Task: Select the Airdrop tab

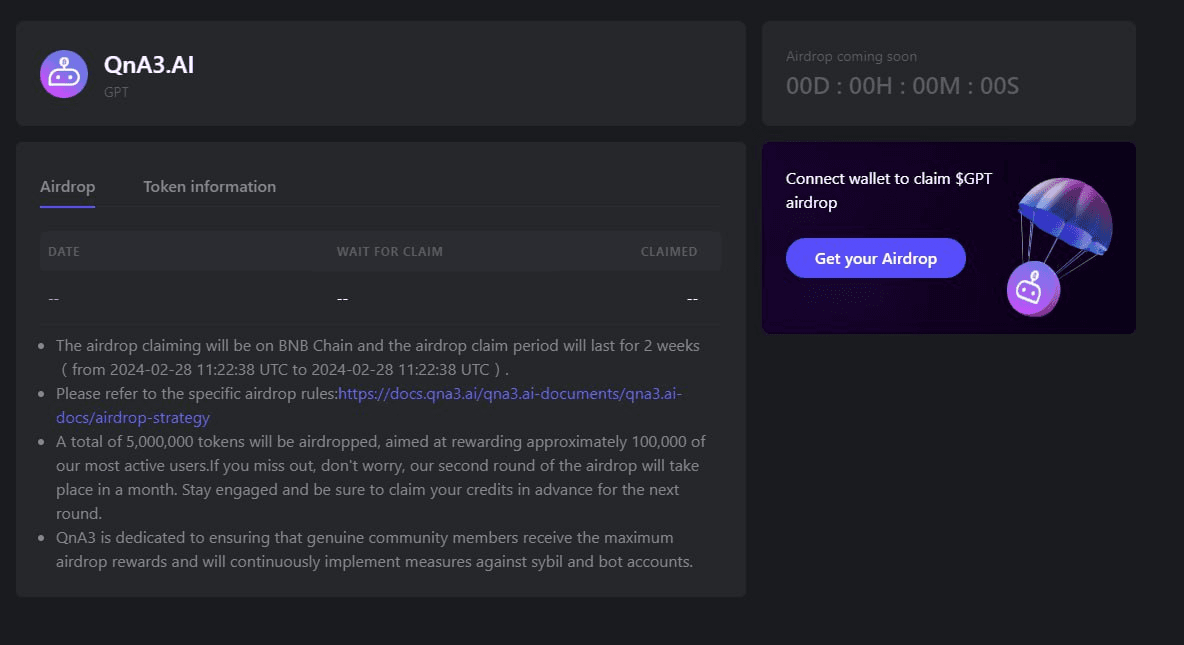Action: 67,187
